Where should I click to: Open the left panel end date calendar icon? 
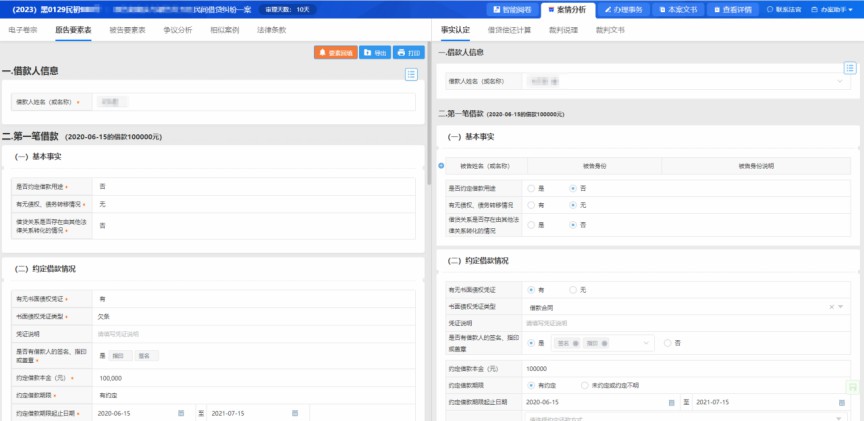295,413
